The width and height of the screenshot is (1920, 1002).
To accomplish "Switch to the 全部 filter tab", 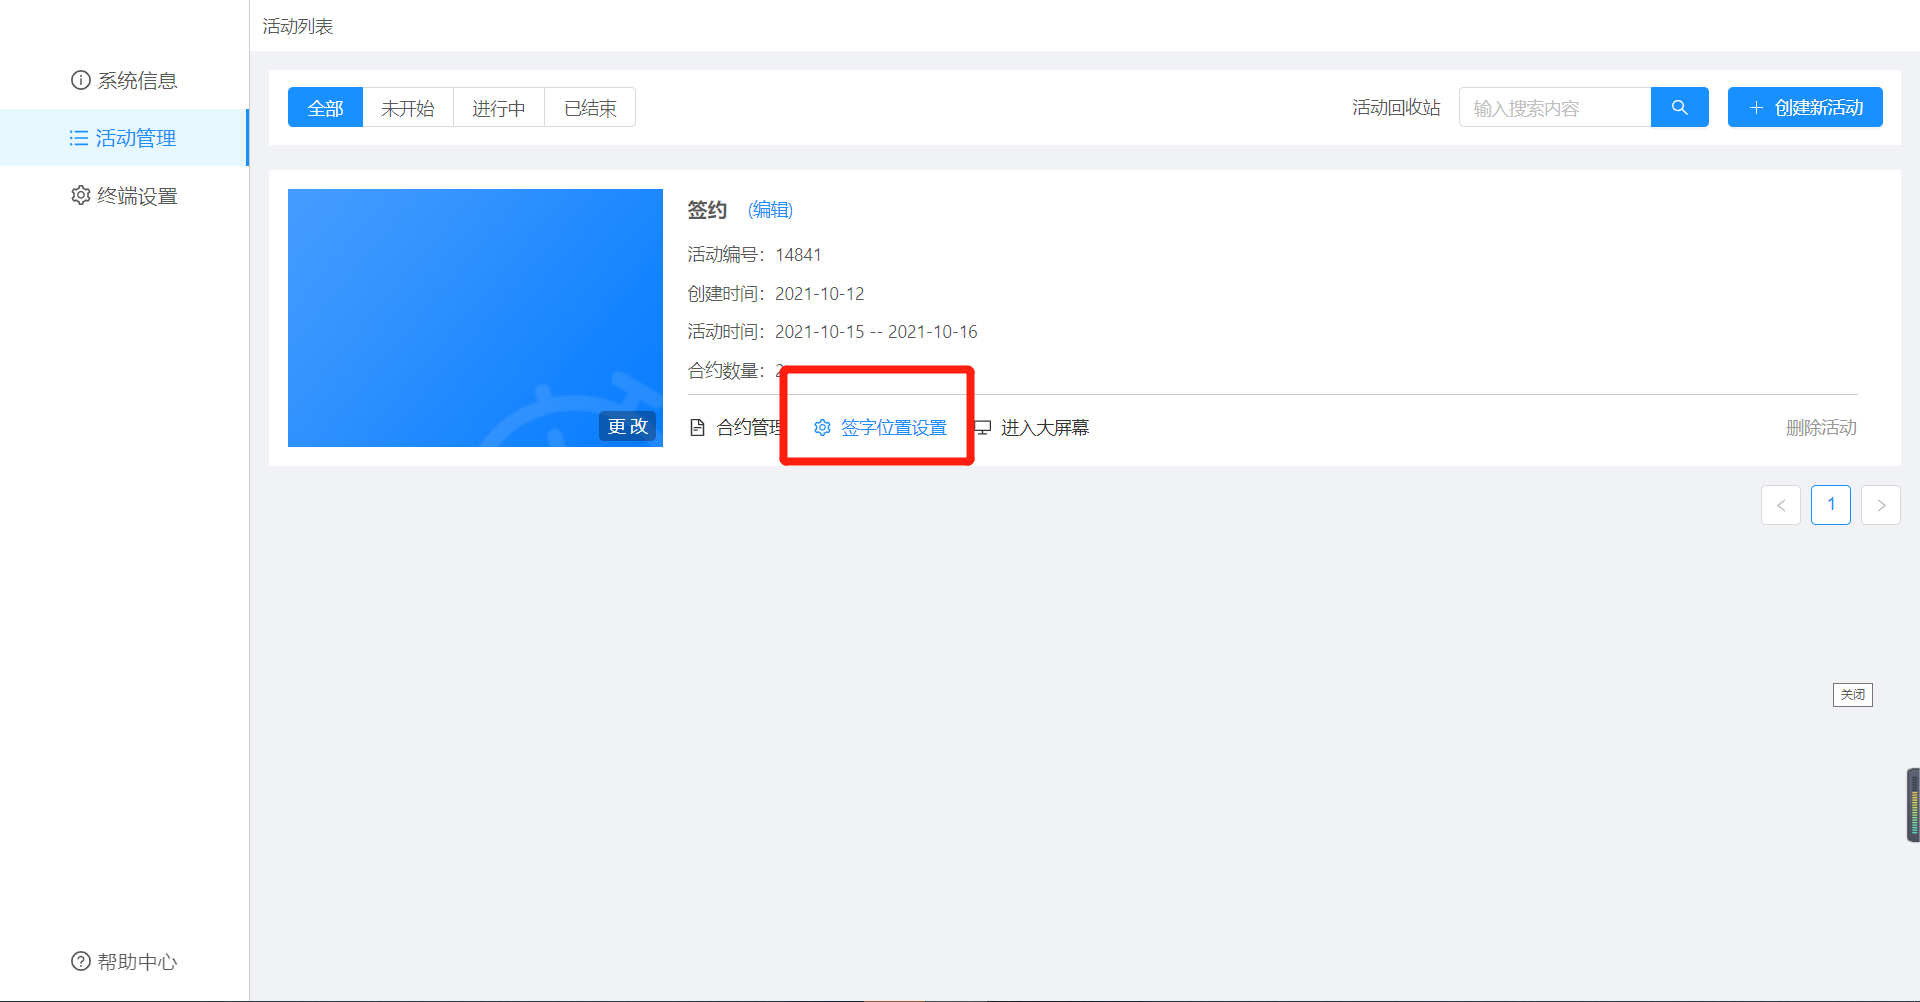I will 325,107.
